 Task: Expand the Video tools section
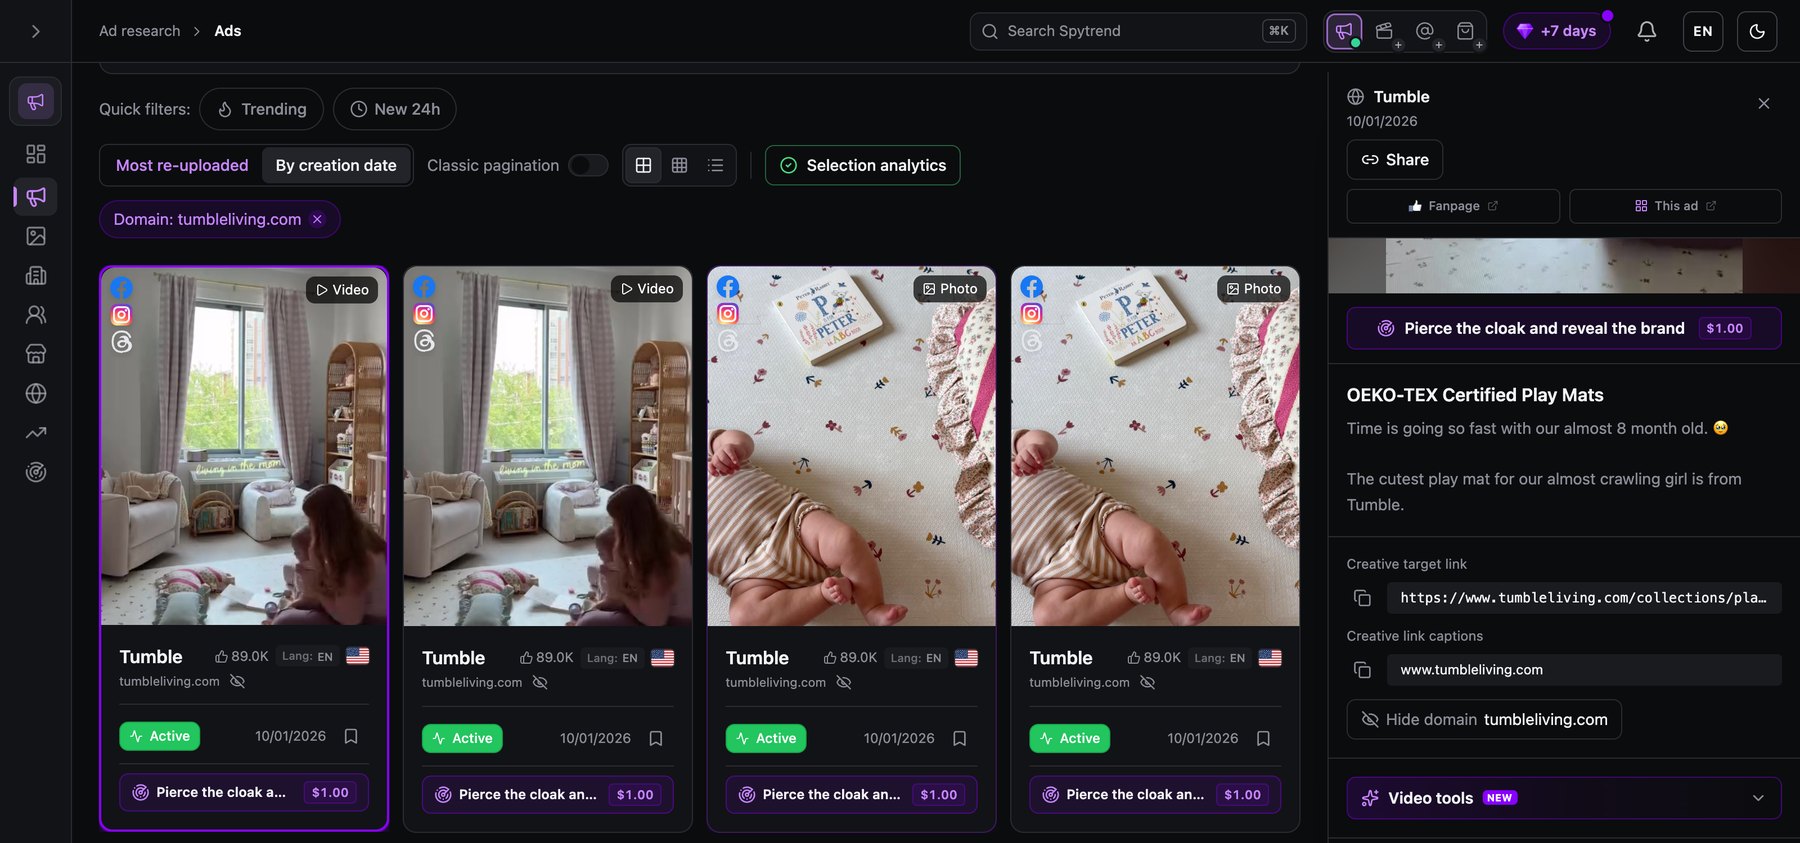pyautogui.click(x=1564, y=798)
